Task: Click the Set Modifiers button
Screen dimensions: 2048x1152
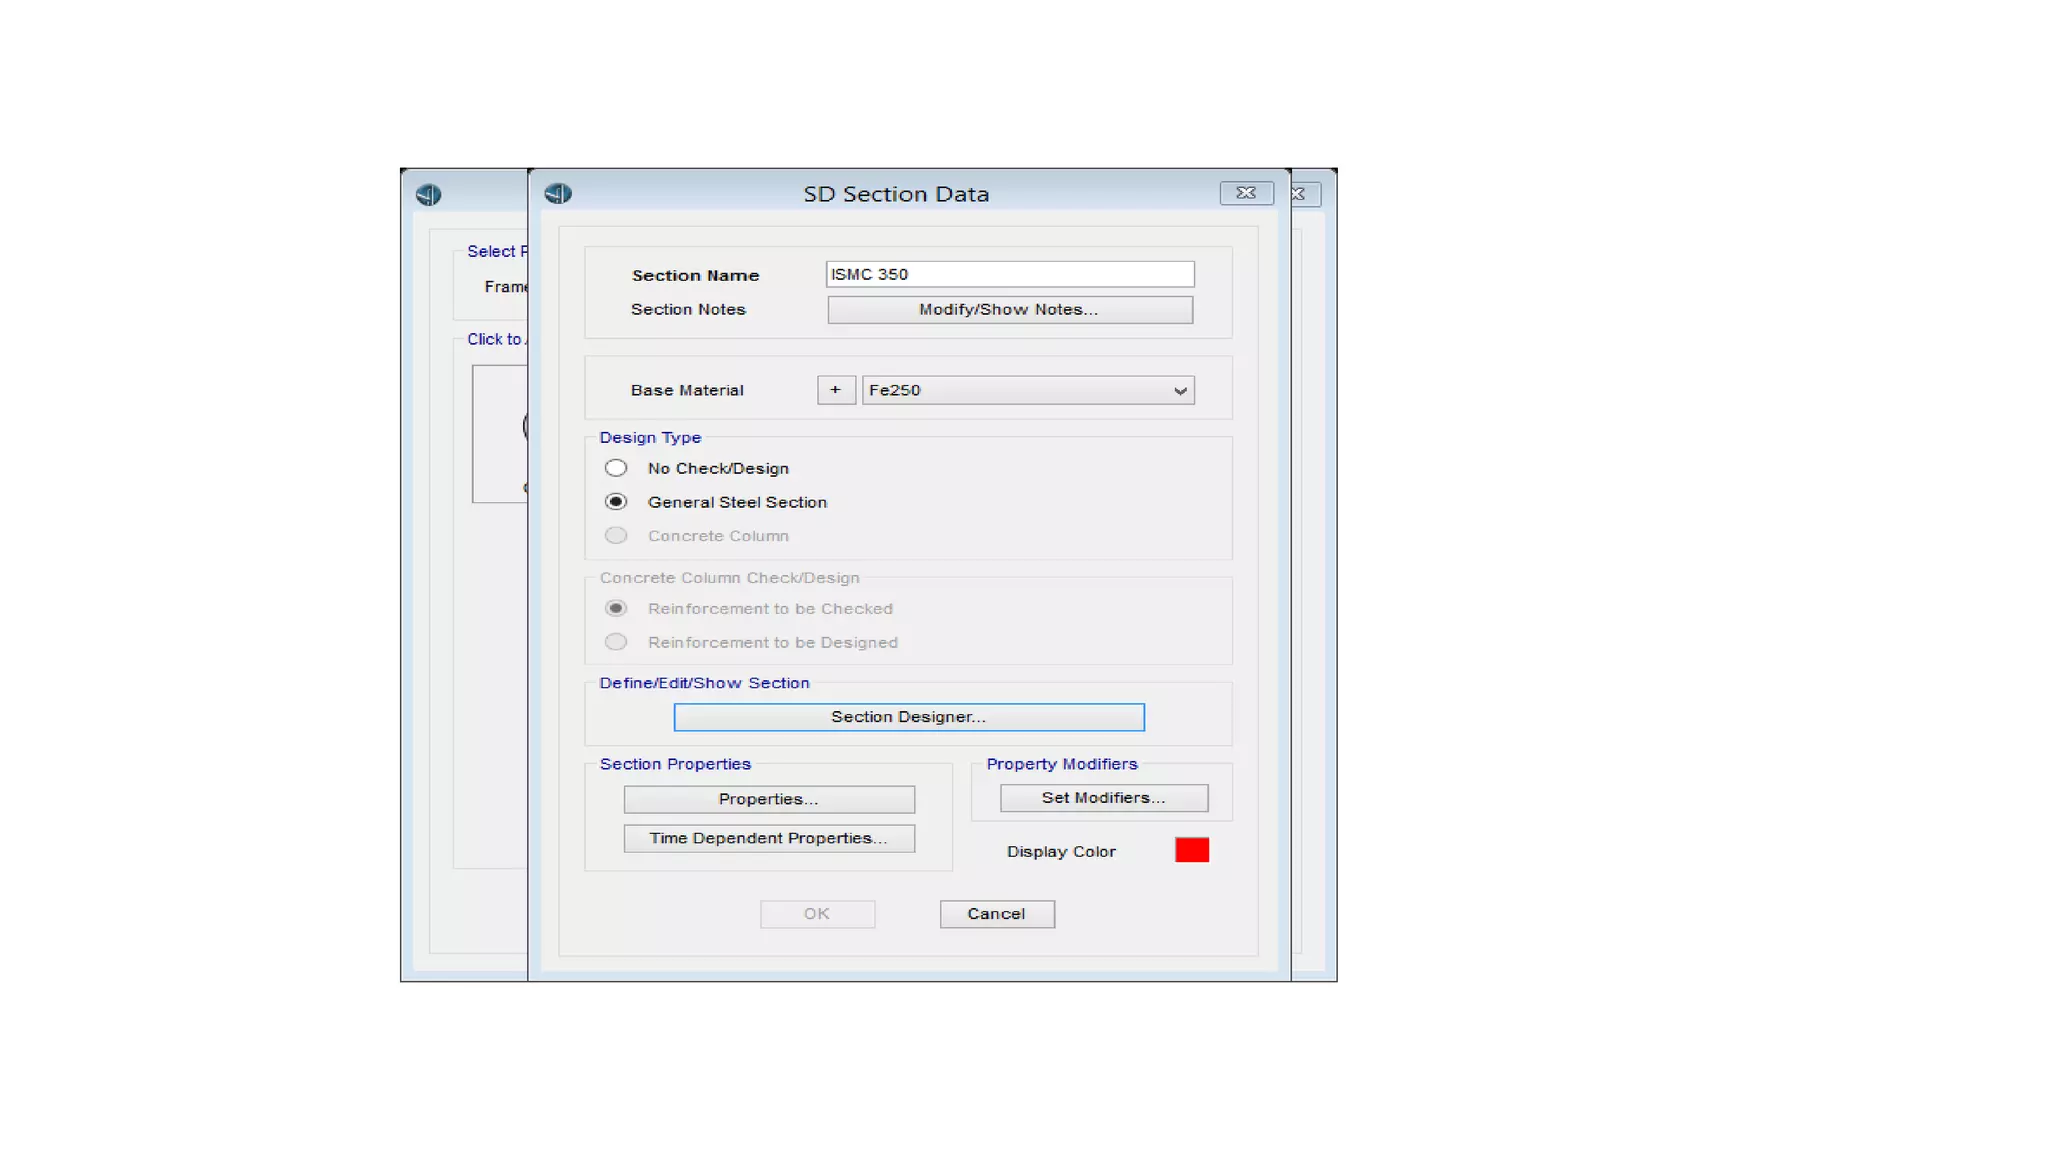Action: (x=1103, y=798)
